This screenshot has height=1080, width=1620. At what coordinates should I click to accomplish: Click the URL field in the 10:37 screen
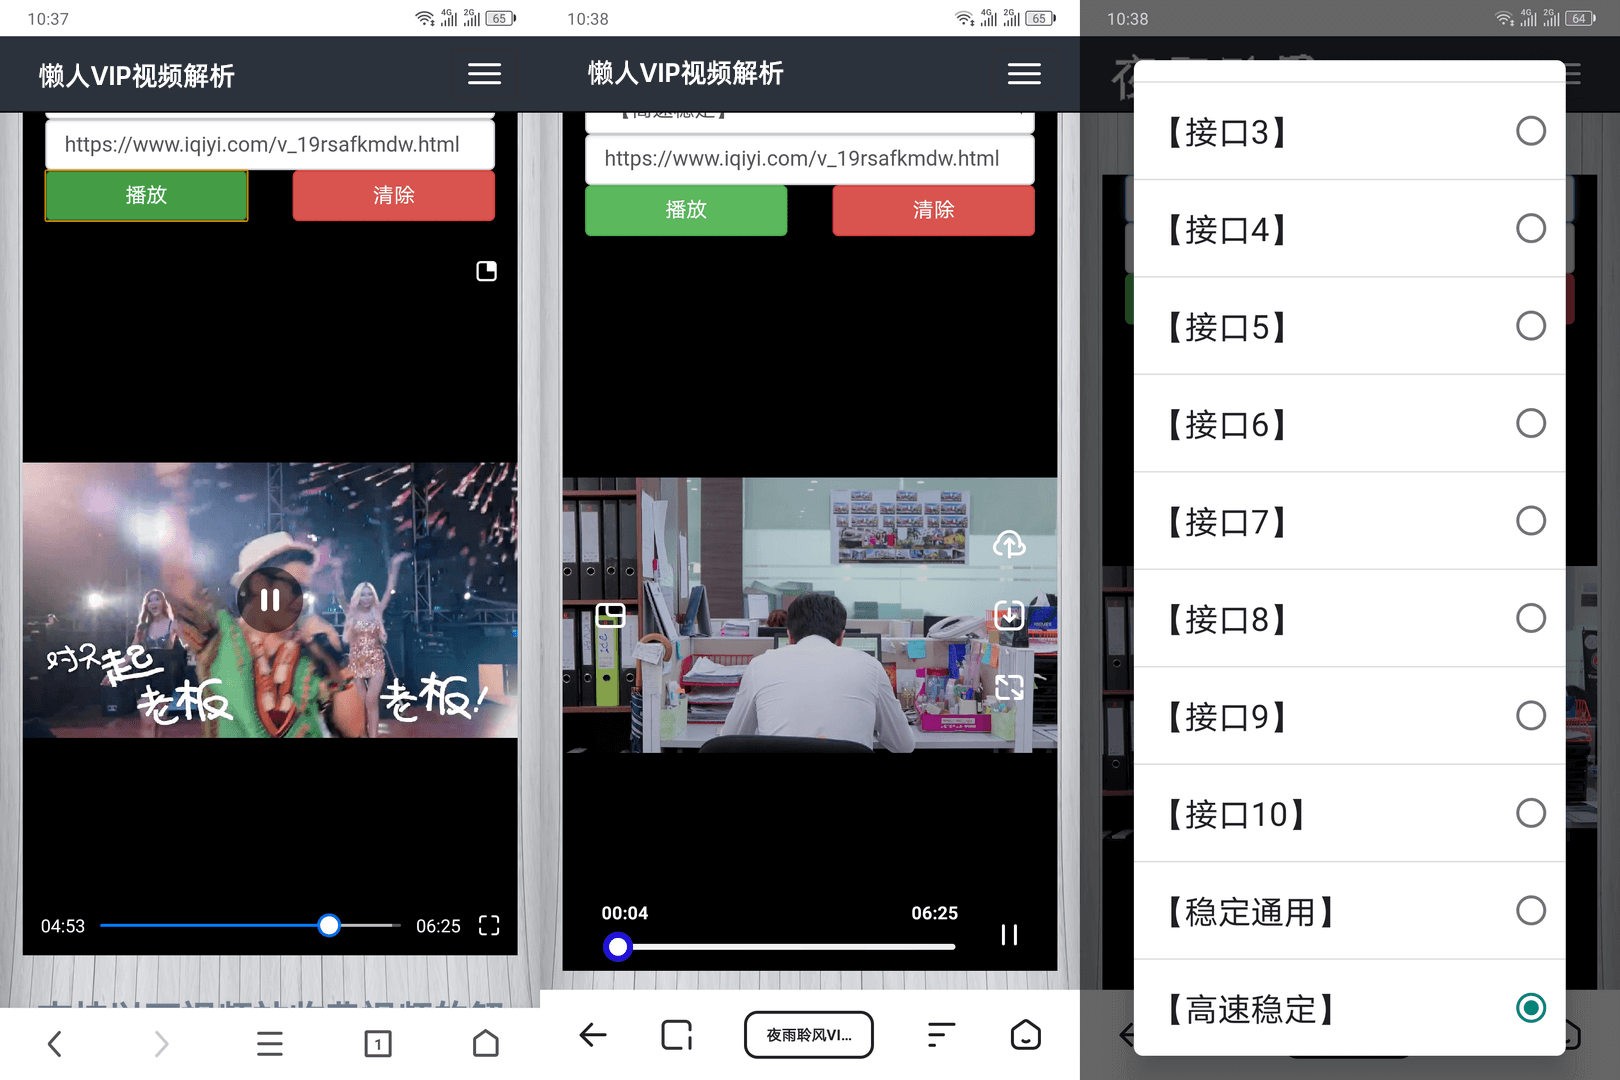coord(270,145)
